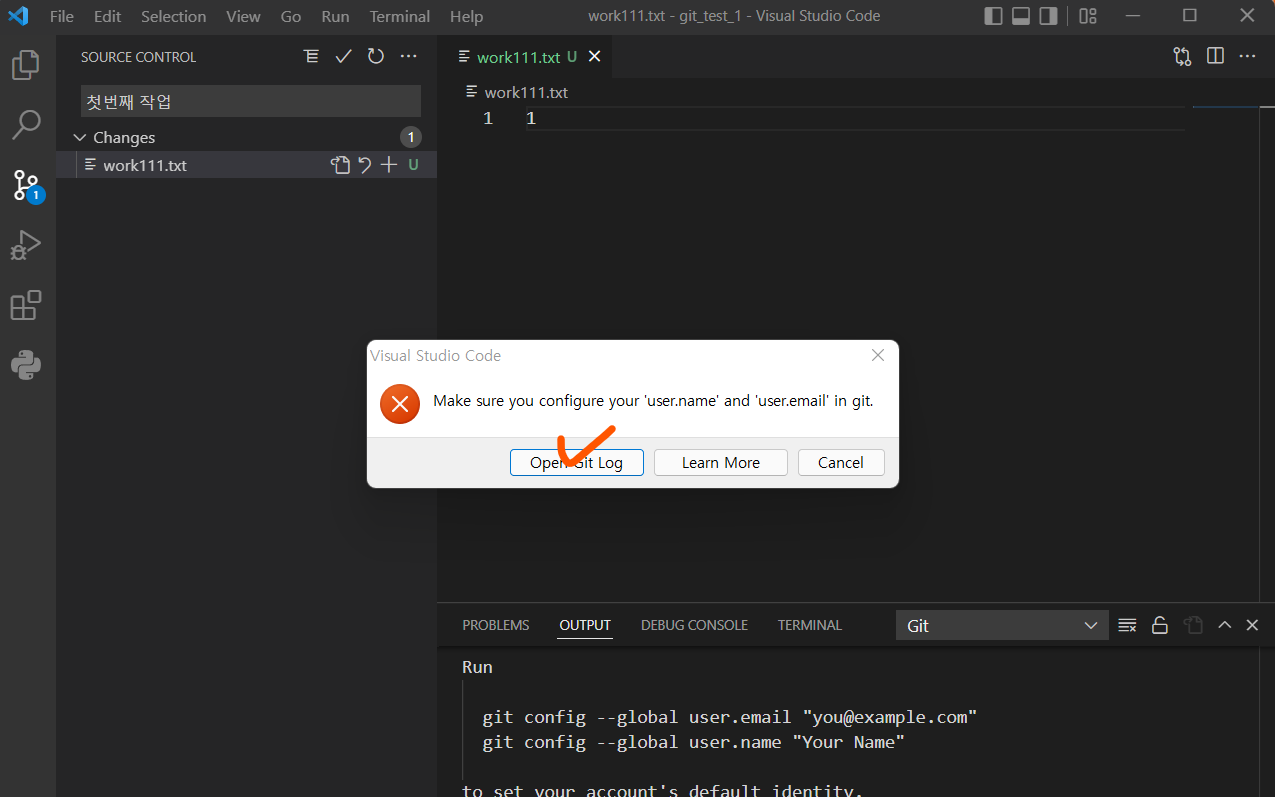Open the Search view in activity bar
1275x797 pixels.
pos(26,125)
